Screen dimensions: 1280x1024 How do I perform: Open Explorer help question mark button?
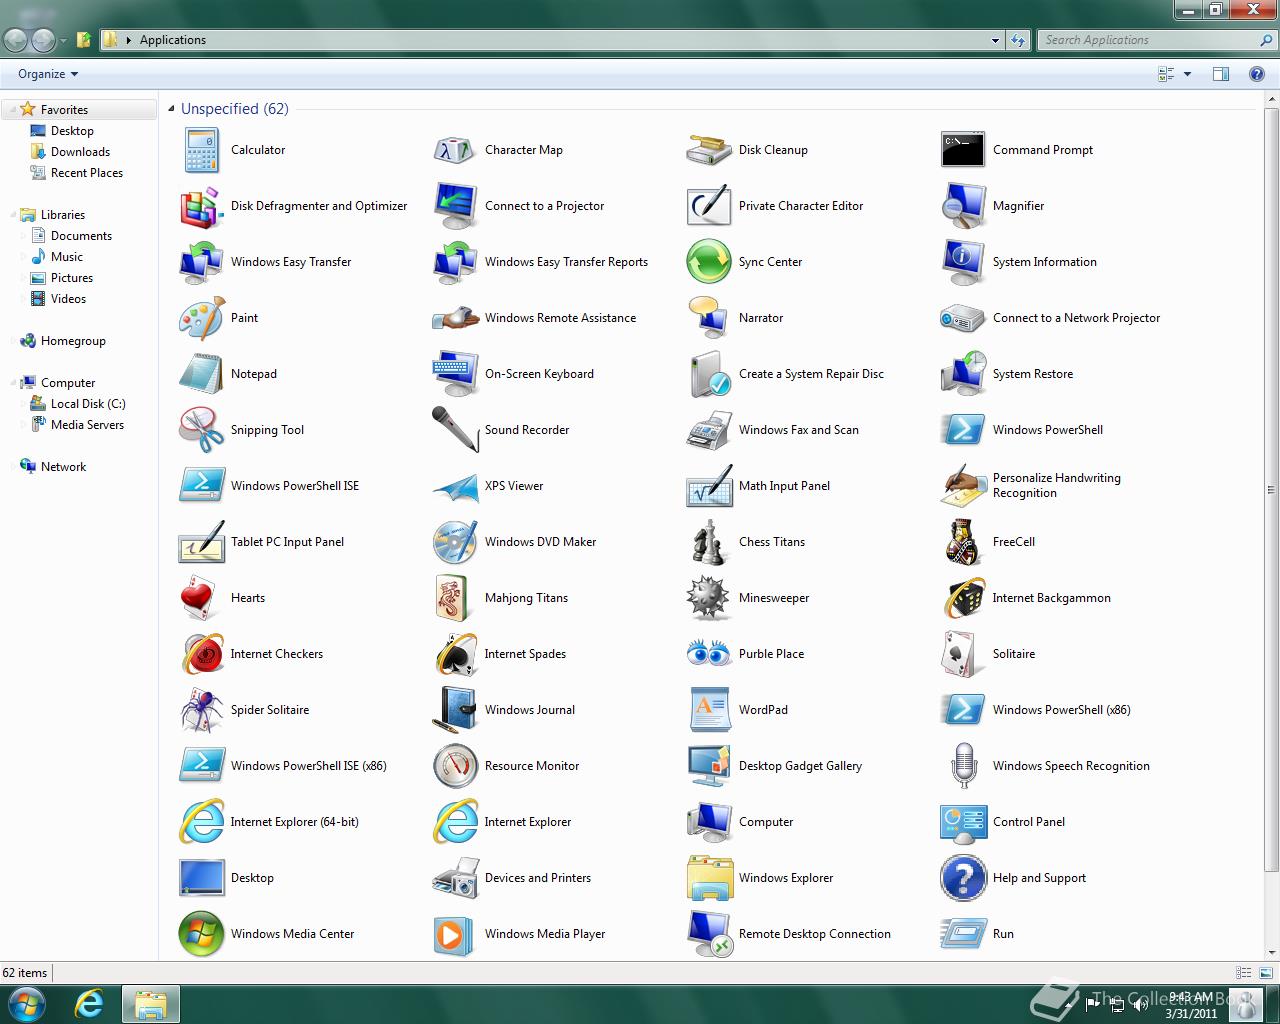click(x=1256, y=74)
